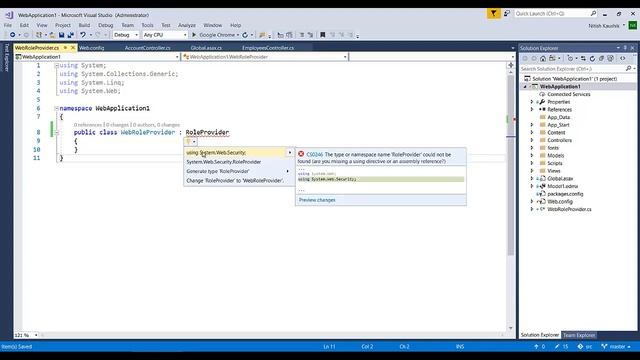Open the Tools menu
The height and width of the screenshot is (360, 640).
click(x=147, y=25)
